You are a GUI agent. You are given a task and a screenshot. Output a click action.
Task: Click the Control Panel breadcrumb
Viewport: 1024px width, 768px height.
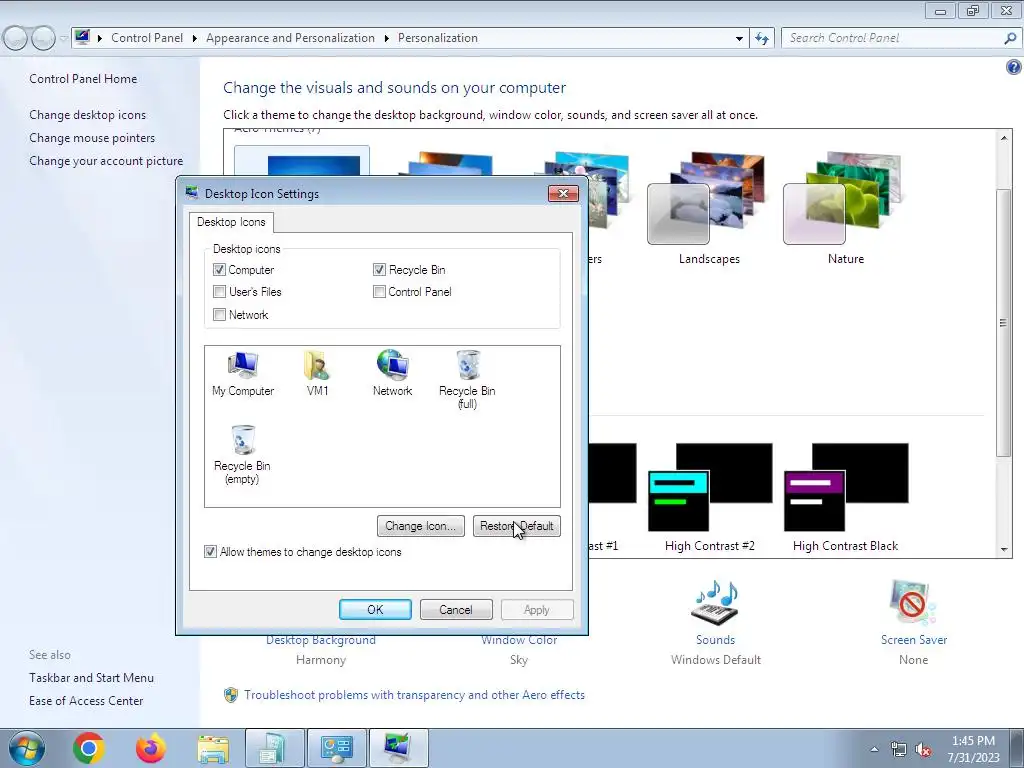click(x=147, y=38)
